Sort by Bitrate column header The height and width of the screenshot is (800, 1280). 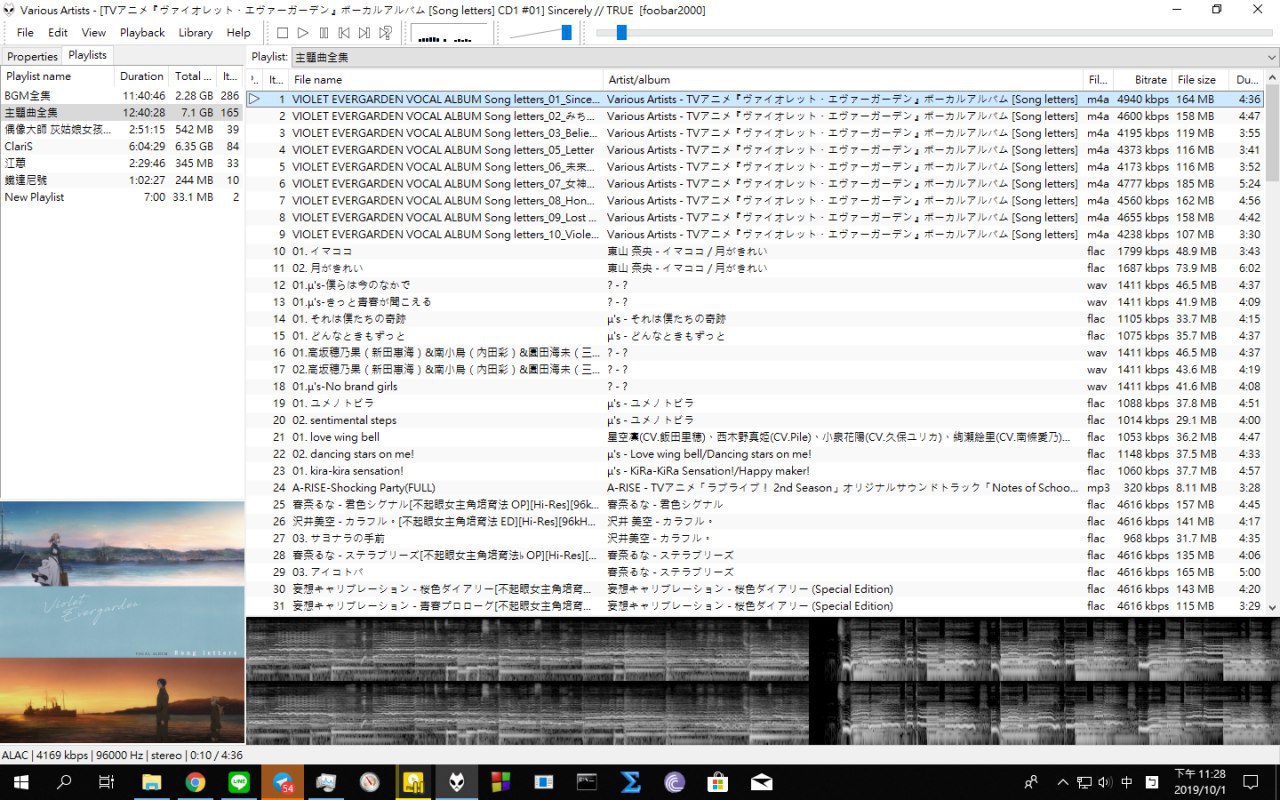pyautogui.click(x=1143, y=79)
